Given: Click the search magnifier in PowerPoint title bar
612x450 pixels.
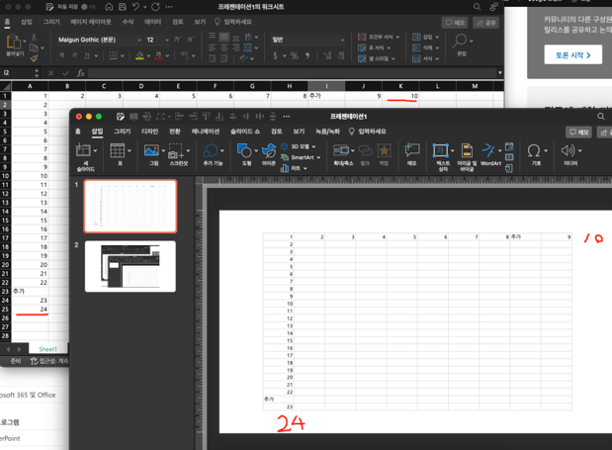Looking at the screenshot, I should [x=601, y=116].
